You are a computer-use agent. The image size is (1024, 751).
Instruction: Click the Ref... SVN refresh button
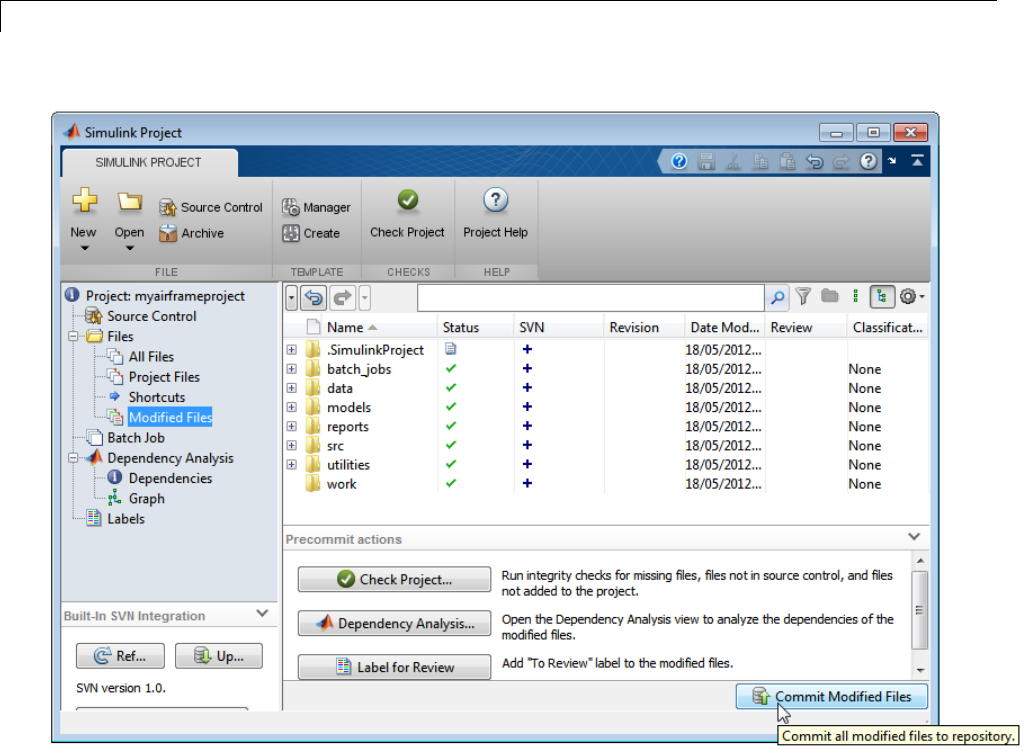(x=120, y=656)
